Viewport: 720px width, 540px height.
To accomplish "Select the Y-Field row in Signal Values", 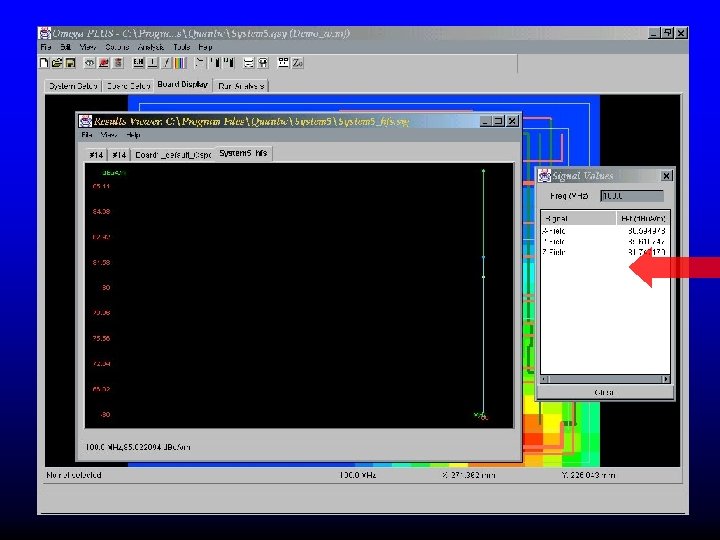I will coord(604,242).
